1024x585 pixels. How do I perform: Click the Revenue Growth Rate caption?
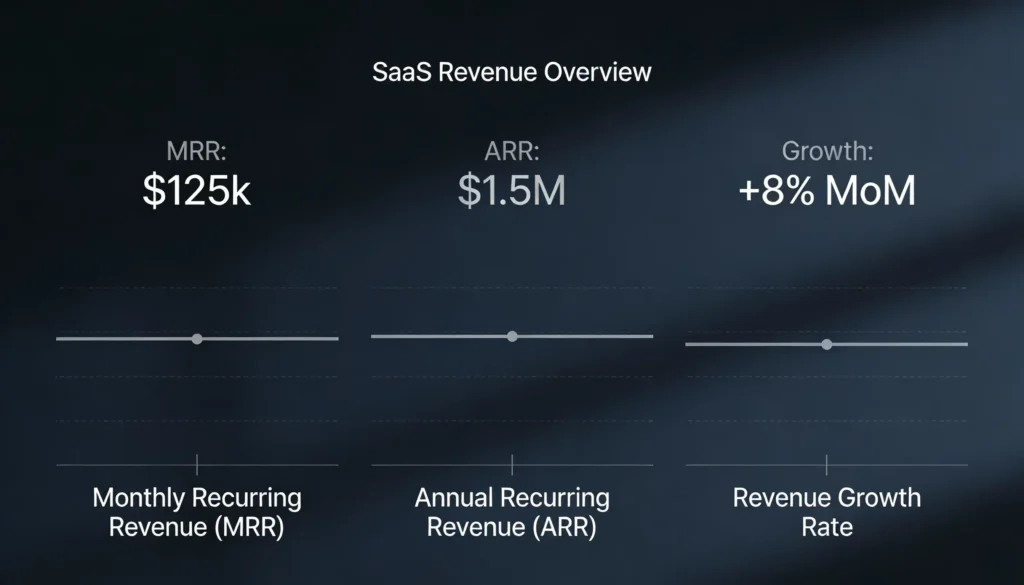tap(826, 512)
